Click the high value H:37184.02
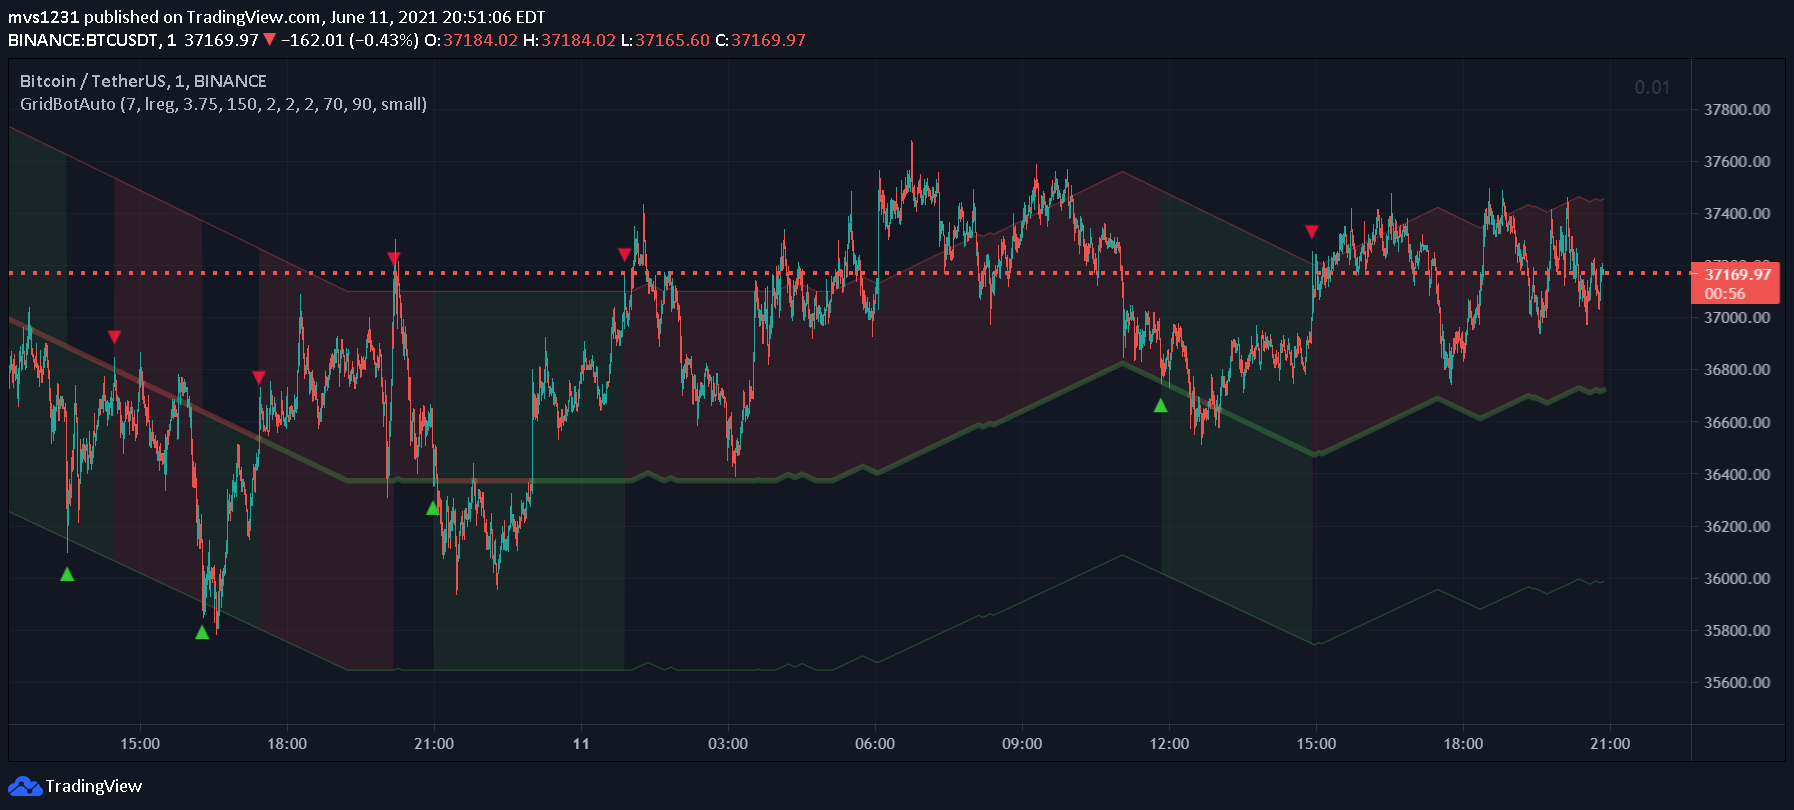Viewport: 1794px width, 810px height. click(x=569, y=40)
